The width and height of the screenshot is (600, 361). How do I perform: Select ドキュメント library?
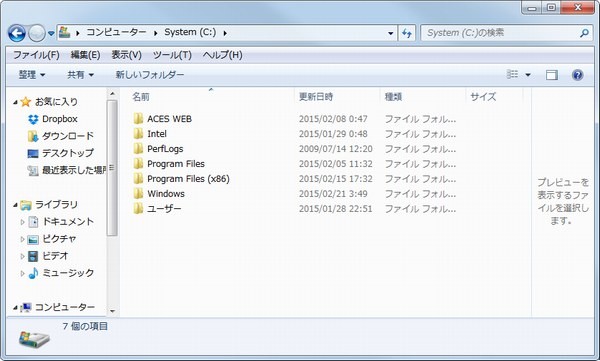pyautogui.click(x=68, y=222)
